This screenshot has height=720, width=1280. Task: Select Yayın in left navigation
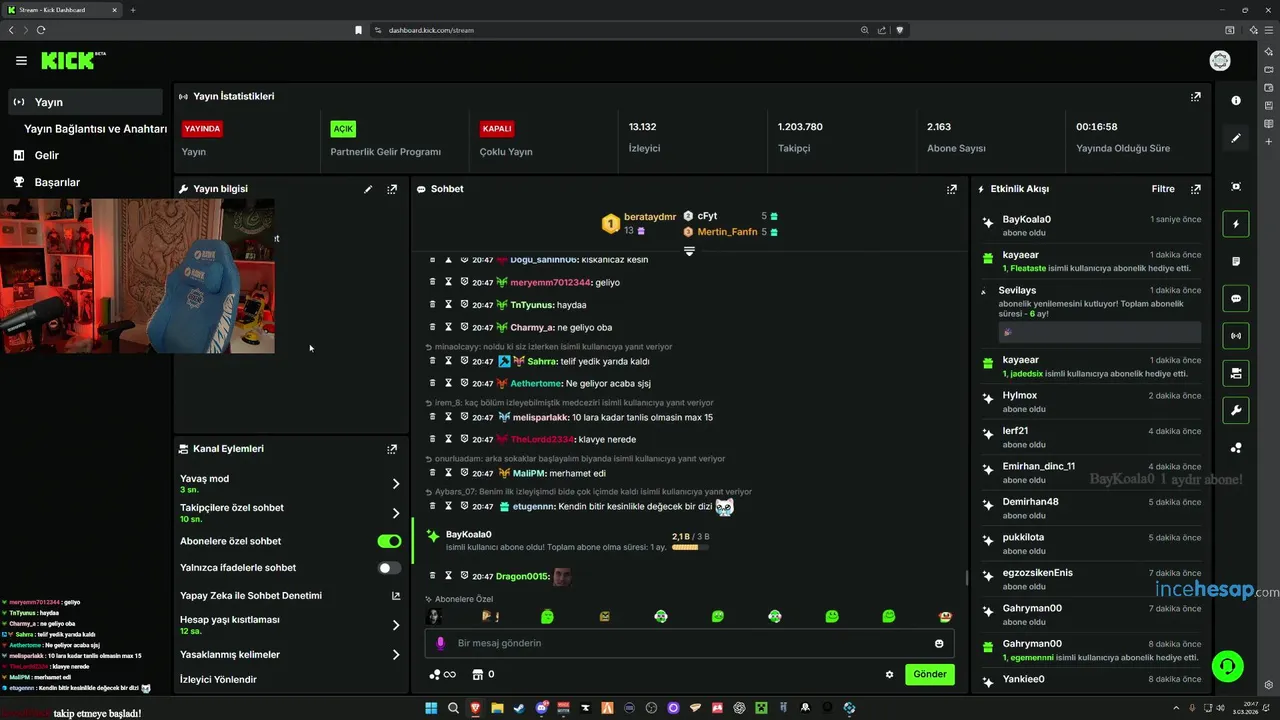tap(85, 102)
